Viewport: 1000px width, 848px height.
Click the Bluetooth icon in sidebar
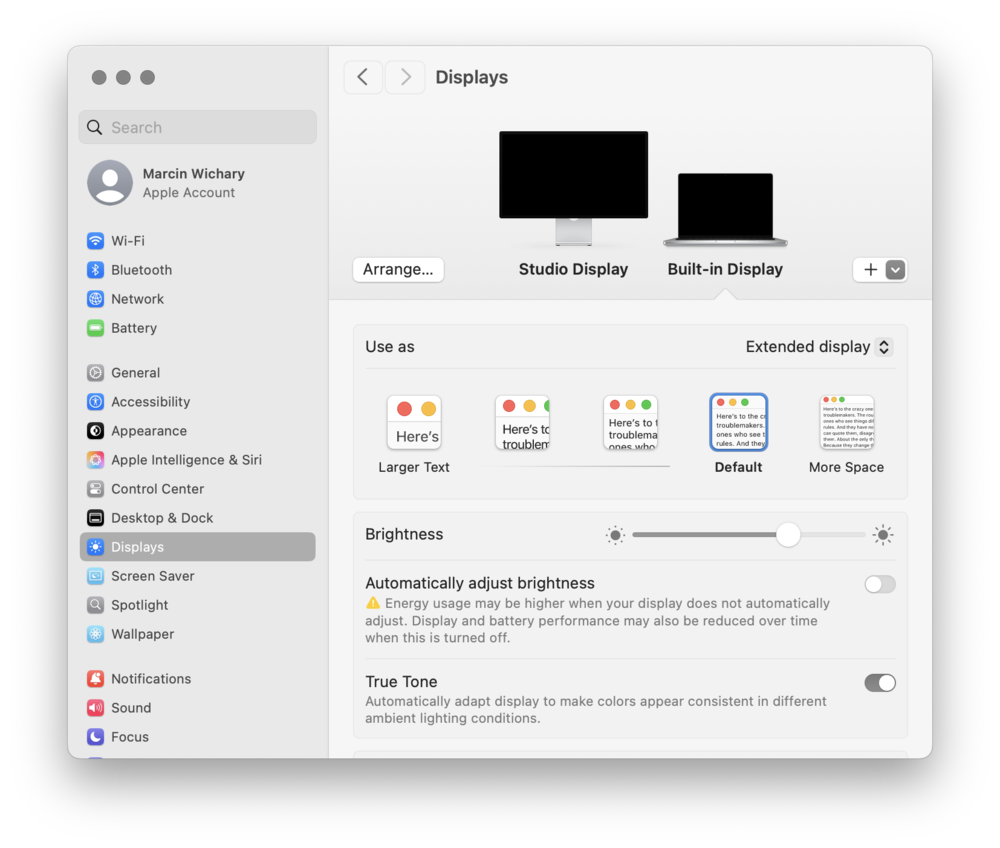96,270
